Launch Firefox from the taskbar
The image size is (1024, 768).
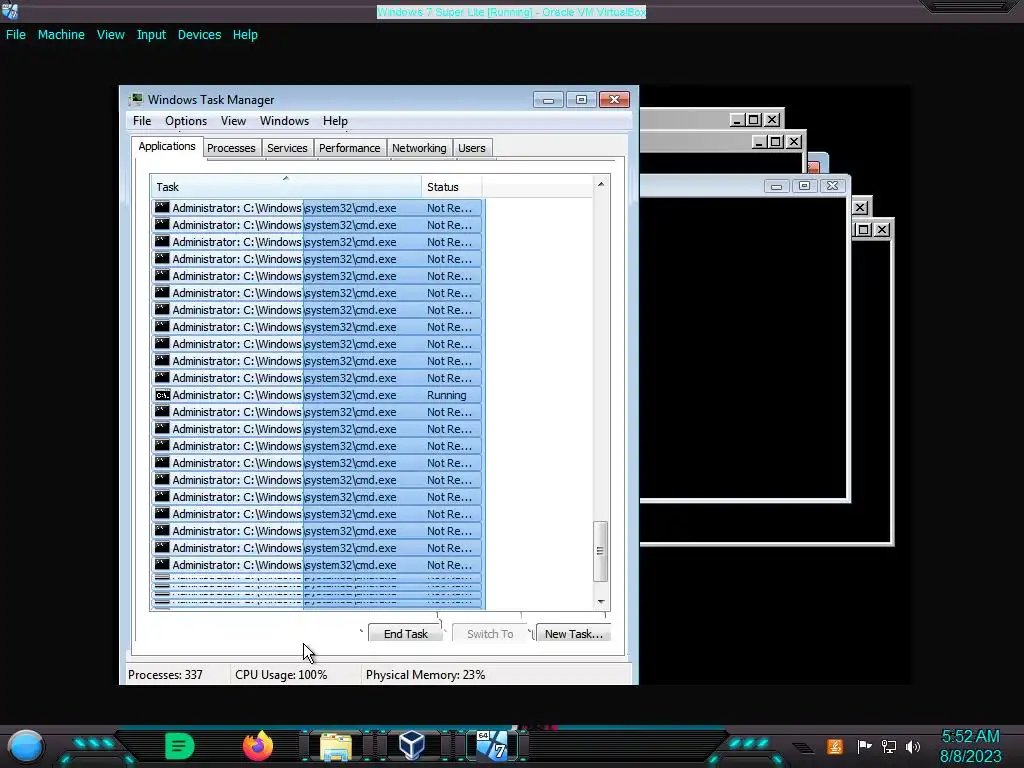258,746
